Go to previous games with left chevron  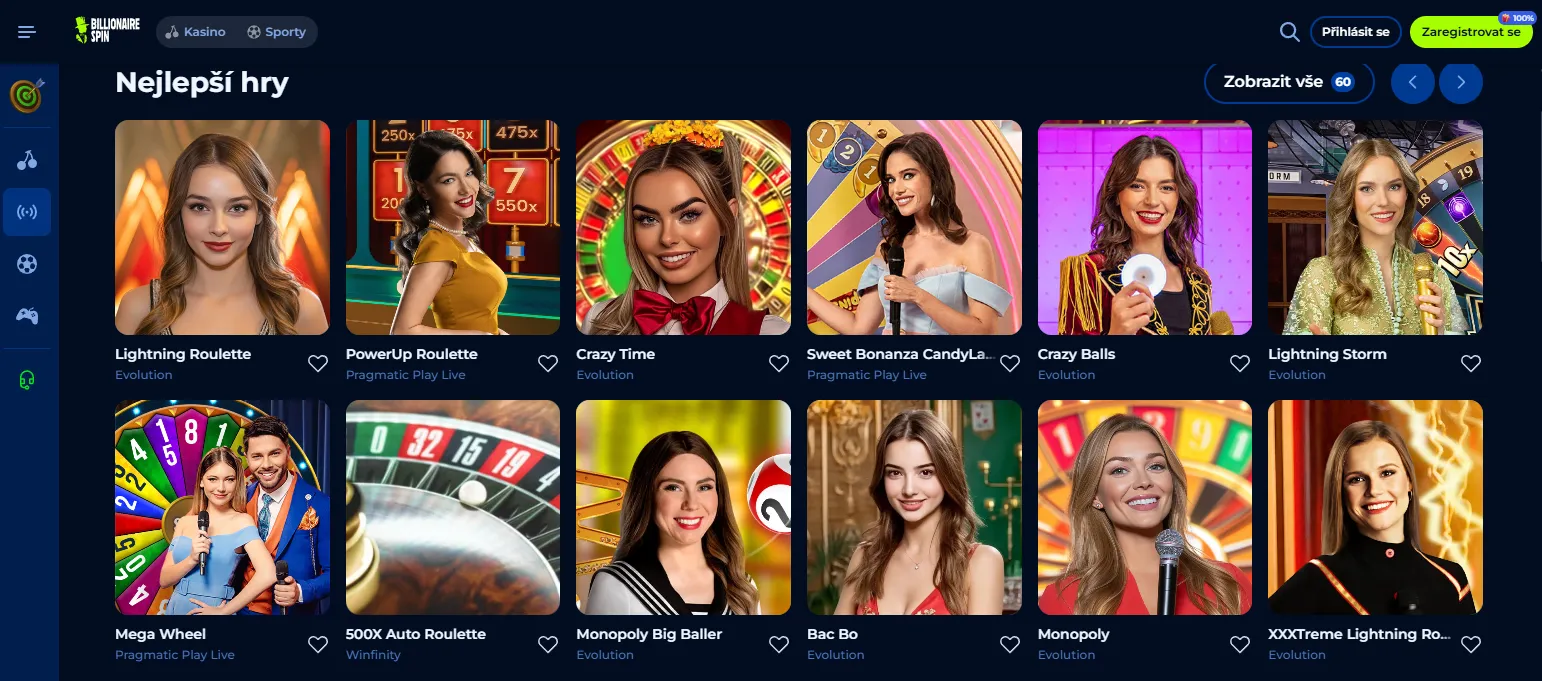[1413, 82]
